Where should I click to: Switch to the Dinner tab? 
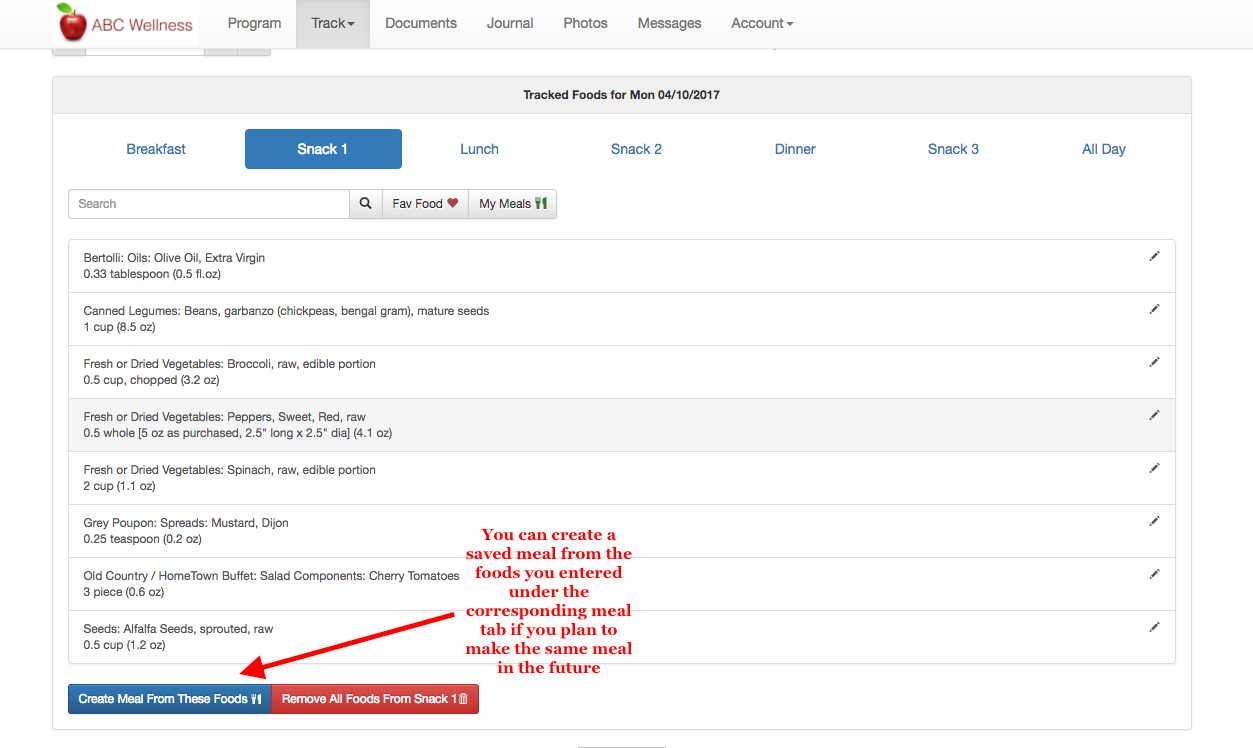click(795, 149)
